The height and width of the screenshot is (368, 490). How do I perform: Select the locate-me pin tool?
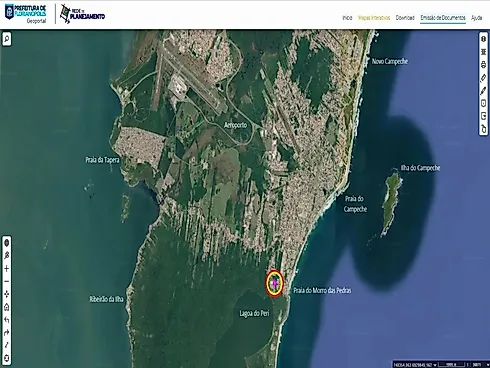(x=7, y=256)
